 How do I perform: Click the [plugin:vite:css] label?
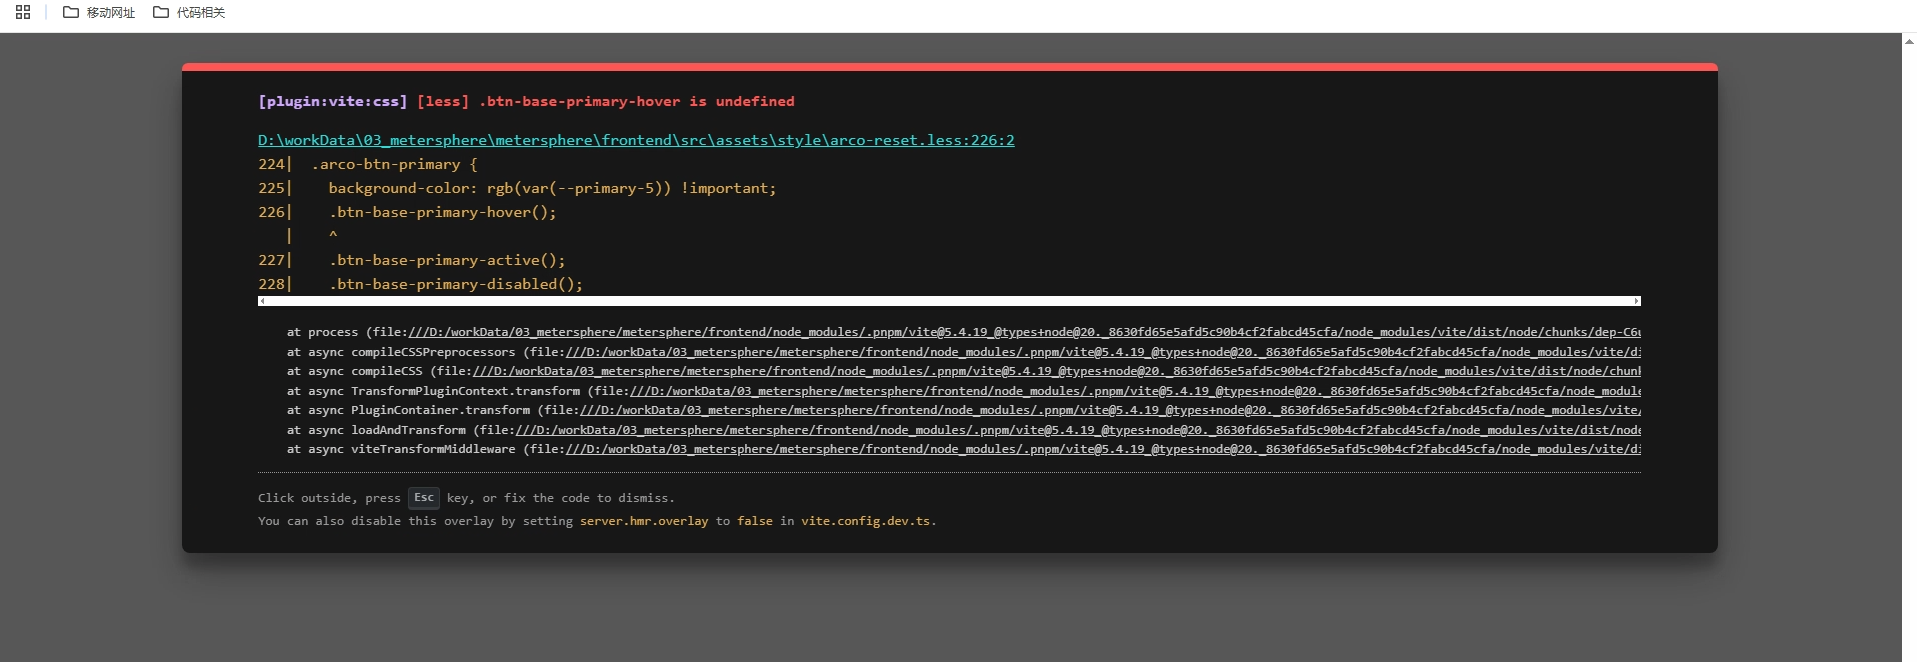(x=332, y=101)
